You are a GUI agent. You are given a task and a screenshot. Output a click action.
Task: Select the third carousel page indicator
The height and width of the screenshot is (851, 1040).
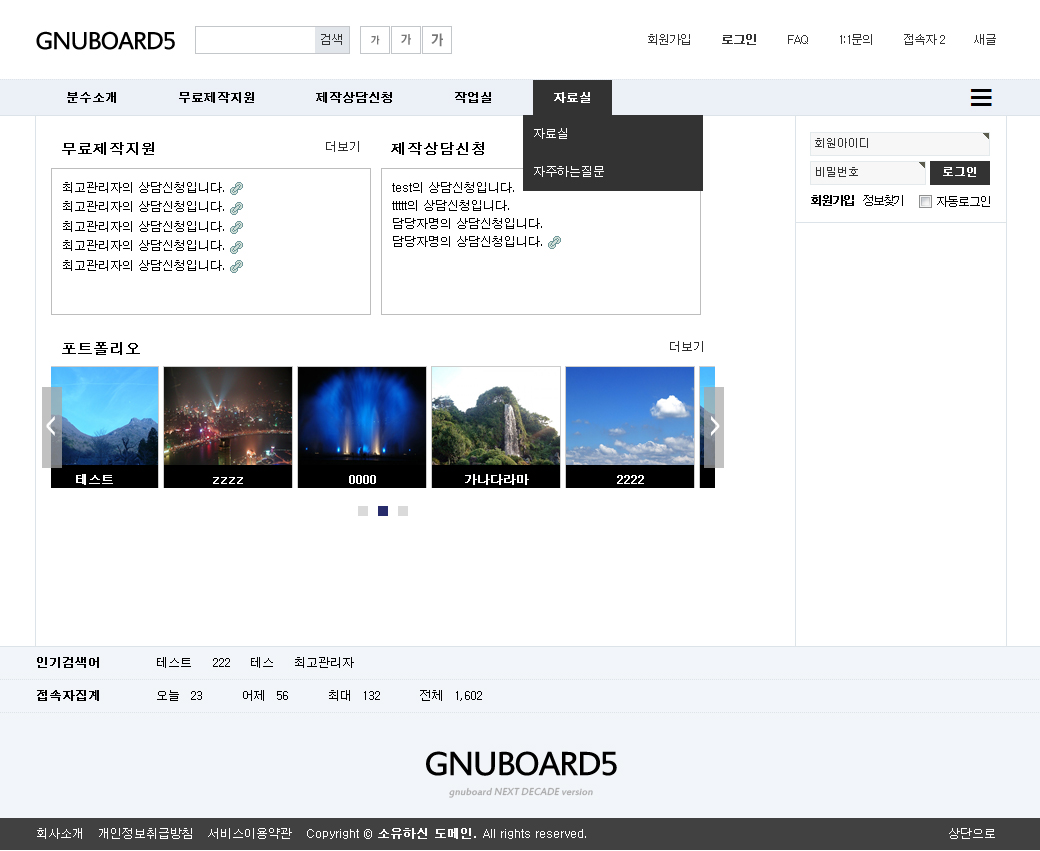pos(403,511)
